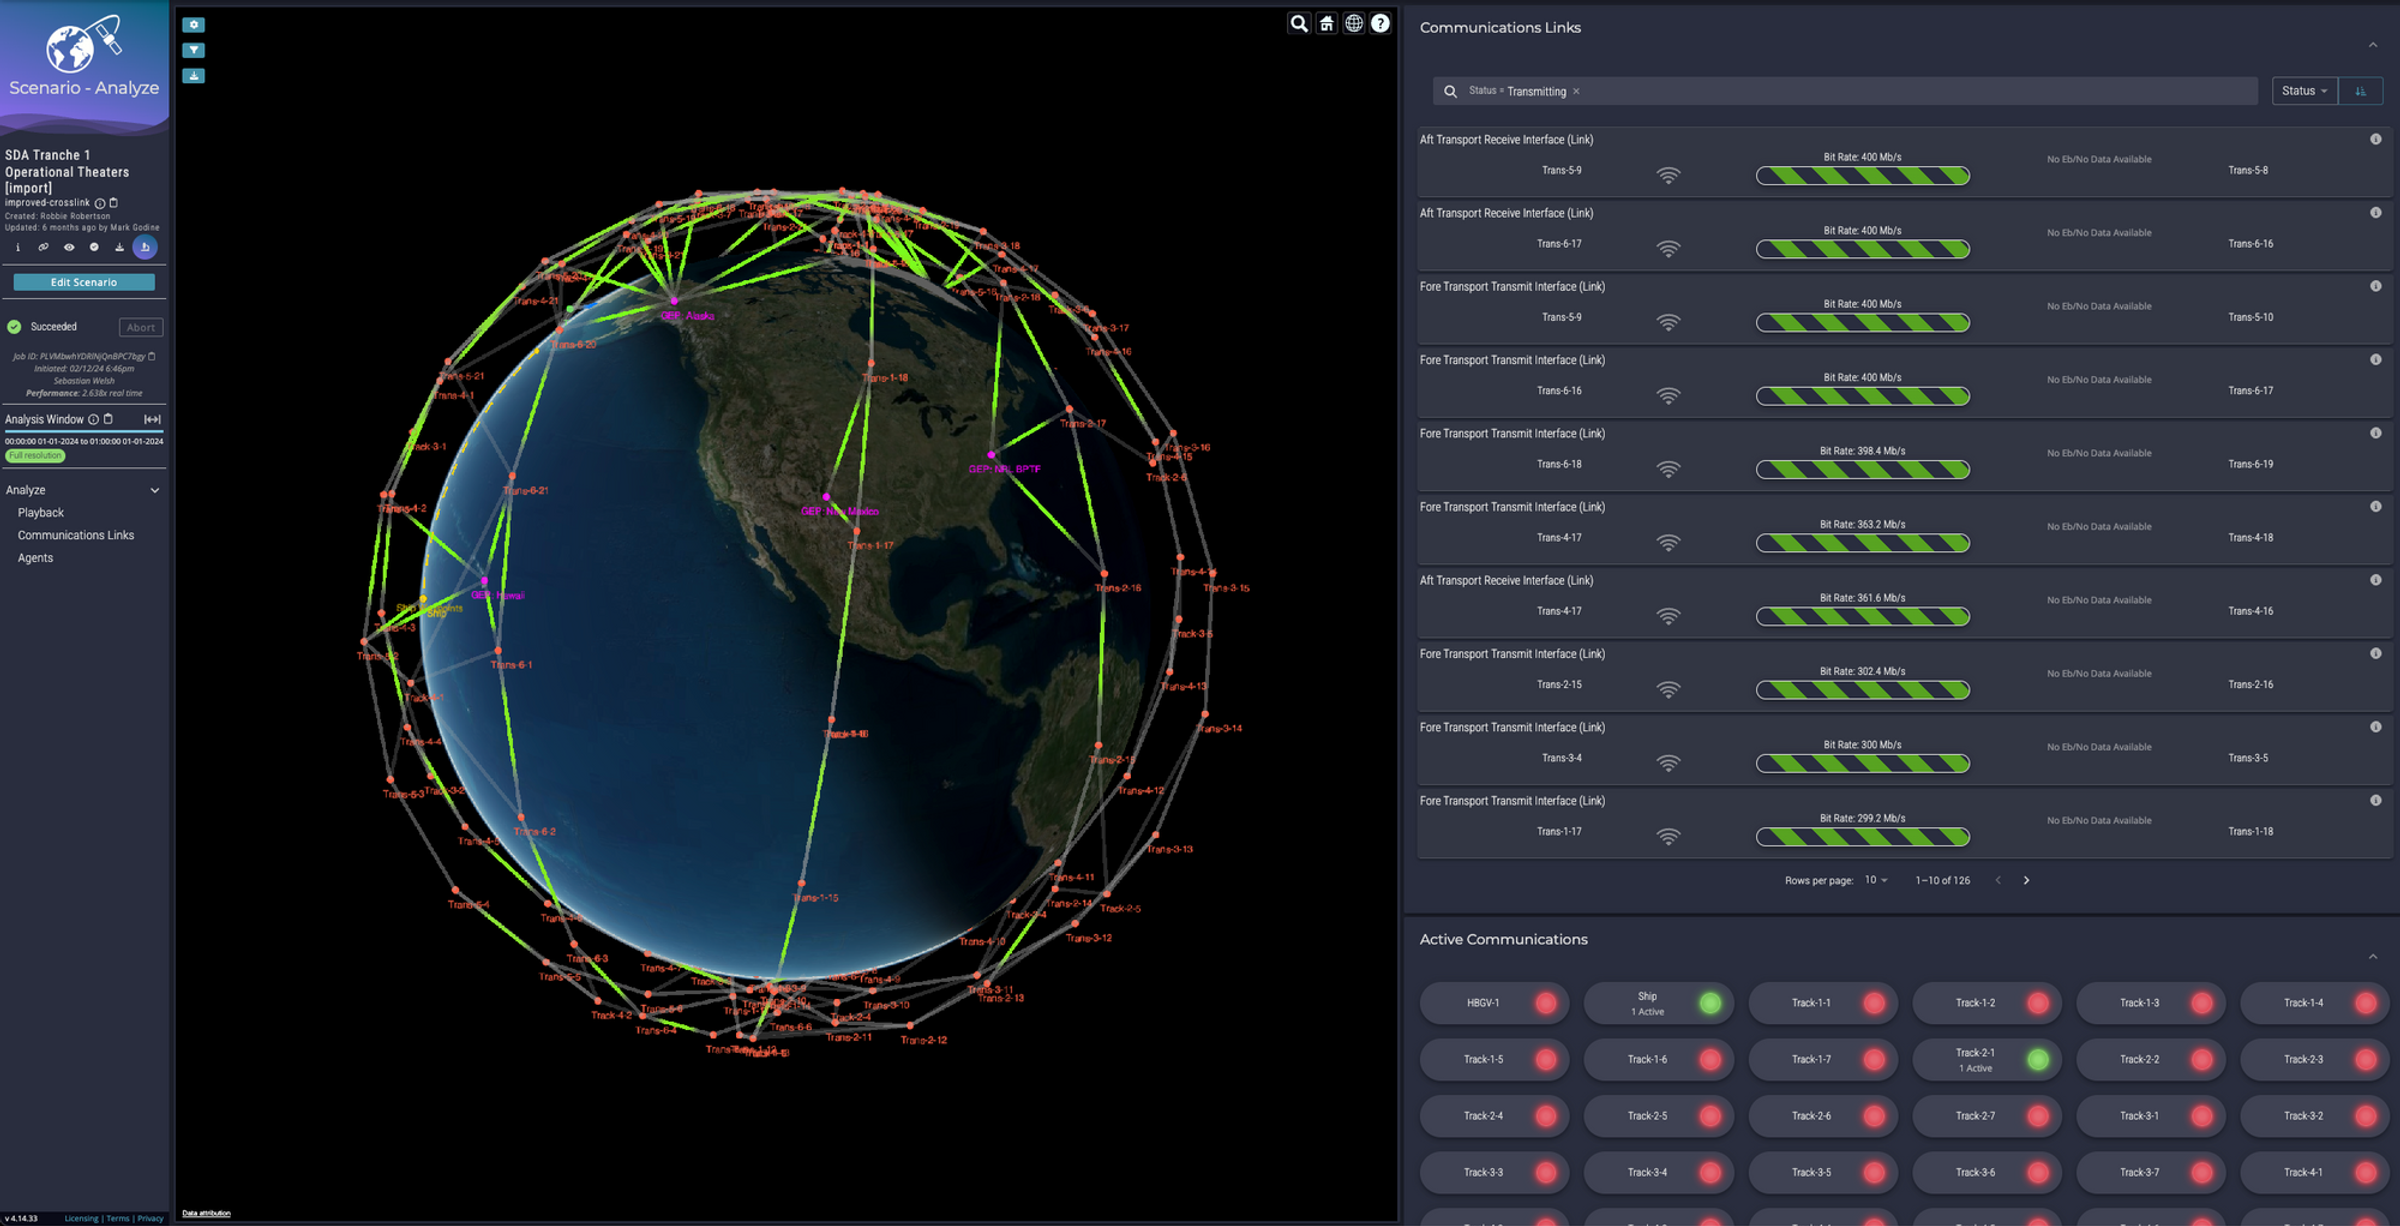Collapse the Analyze section chevron
Viewport: 2400px width, 1226px height.
(155, 490)
